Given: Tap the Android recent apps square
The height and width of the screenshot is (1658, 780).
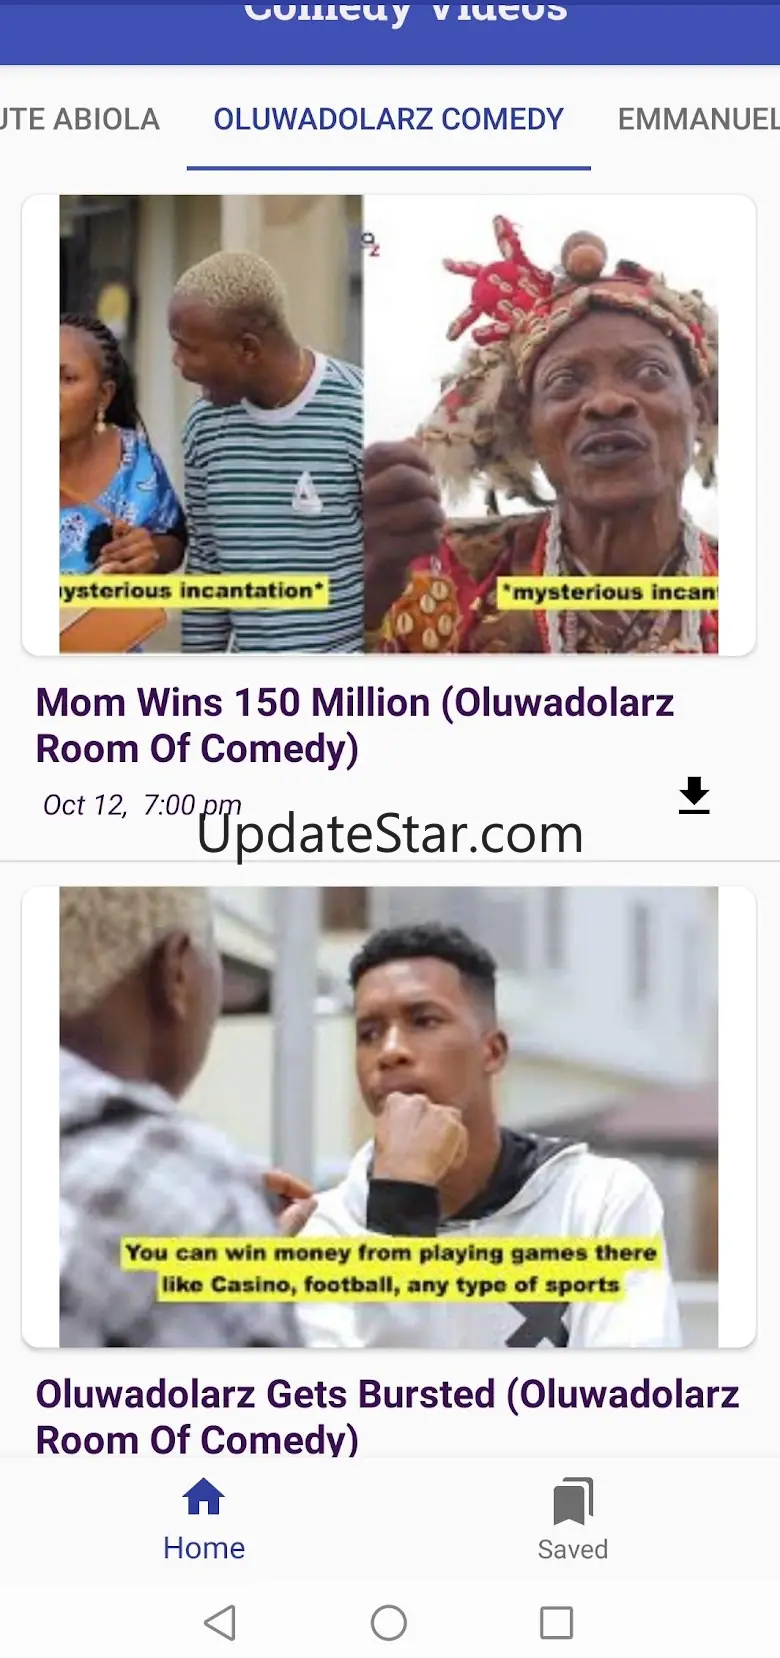Looking at the screenshot, I should coord(557,1622).
